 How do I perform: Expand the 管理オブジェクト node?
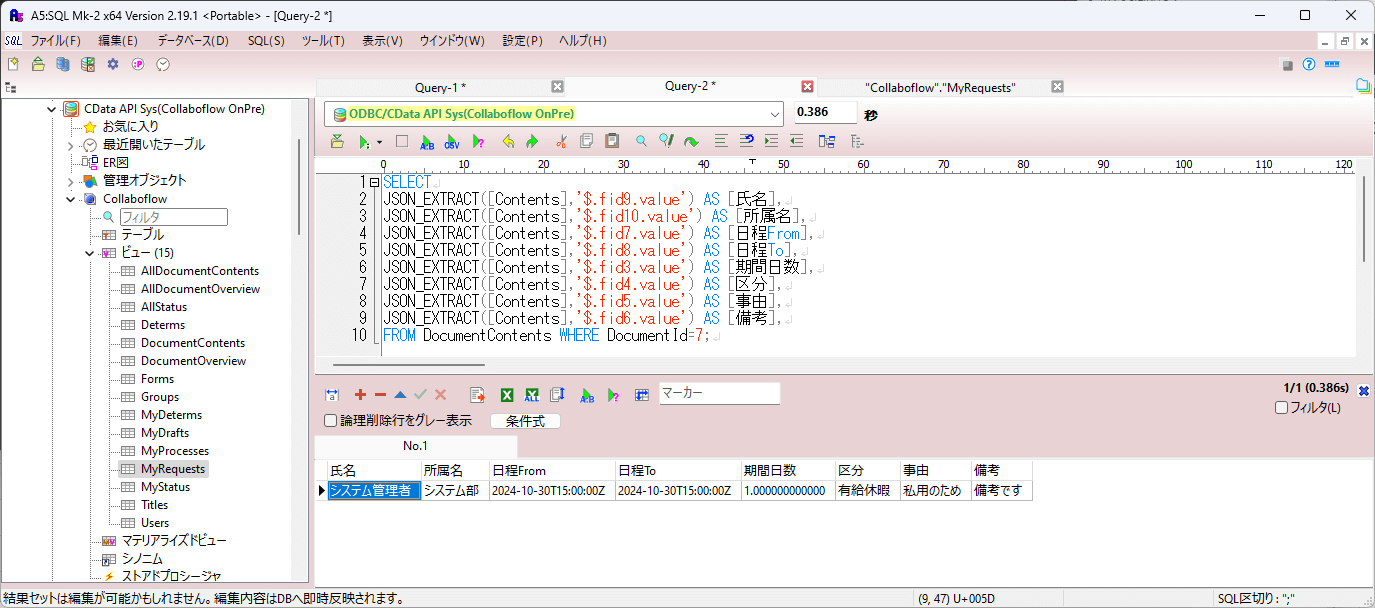coord(71,181)
